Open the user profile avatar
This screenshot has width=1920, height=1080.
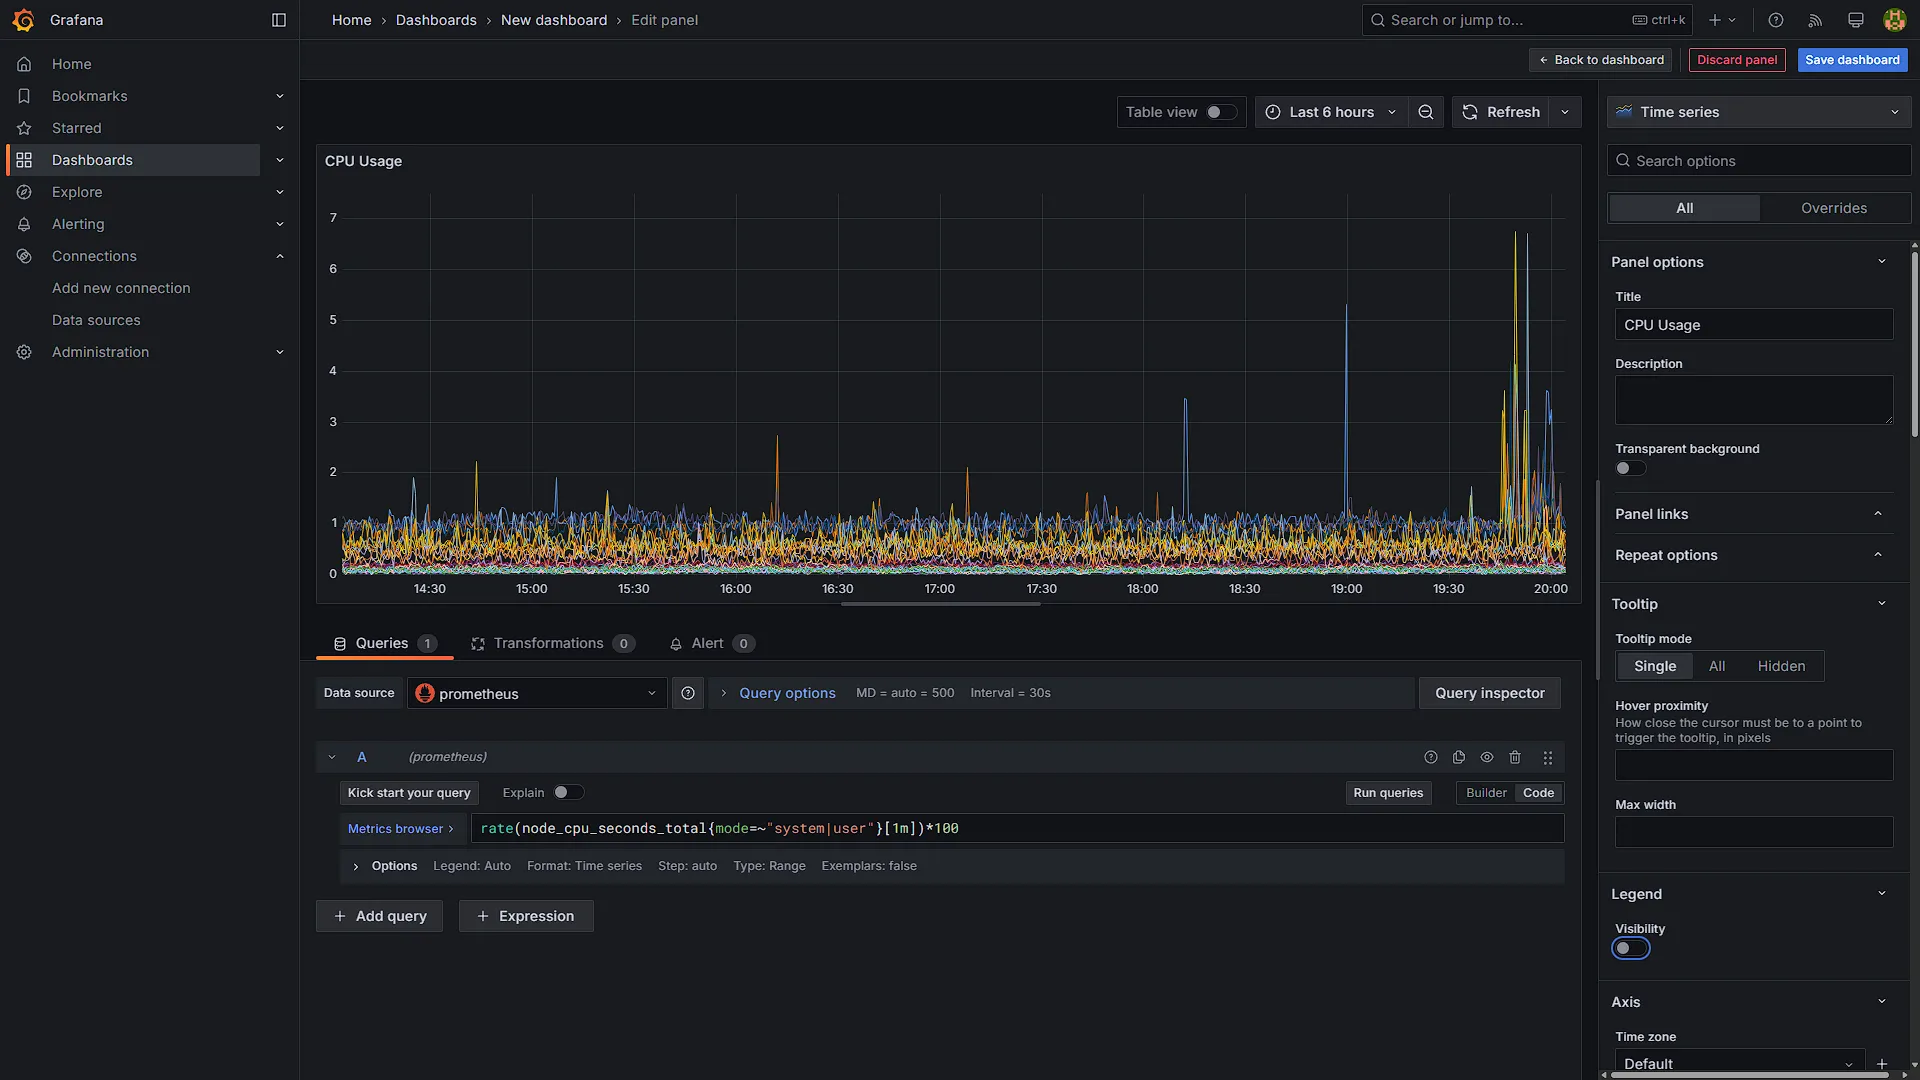coord(1894,20)
